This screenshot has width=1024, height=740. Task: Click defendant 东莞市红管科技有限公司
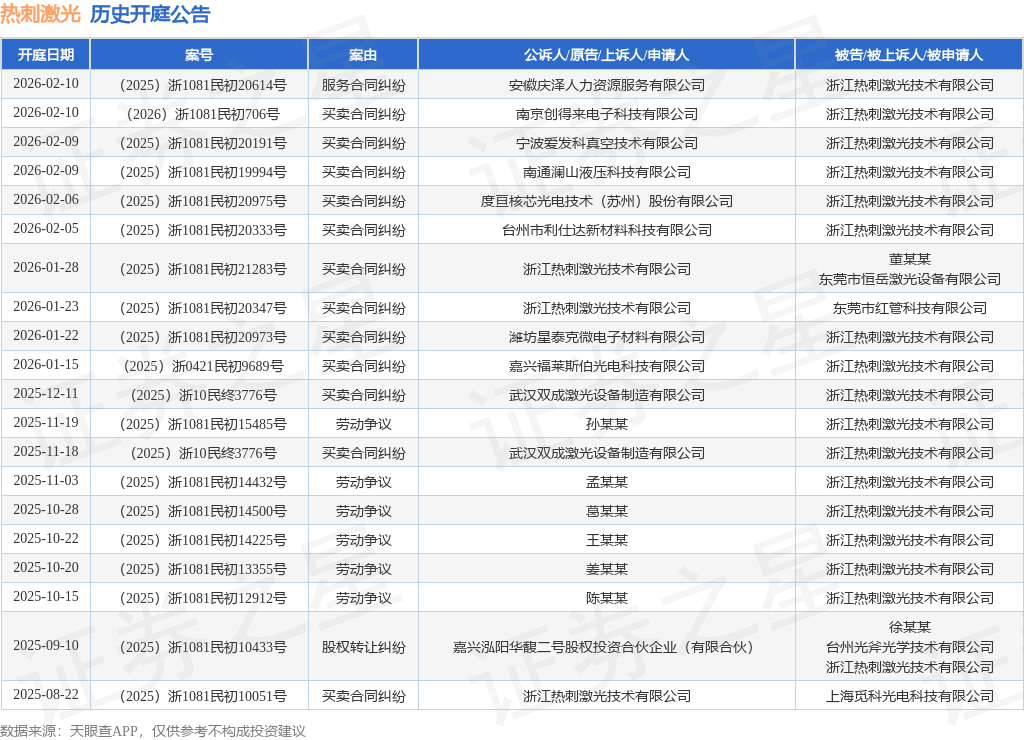coord(910,308)
